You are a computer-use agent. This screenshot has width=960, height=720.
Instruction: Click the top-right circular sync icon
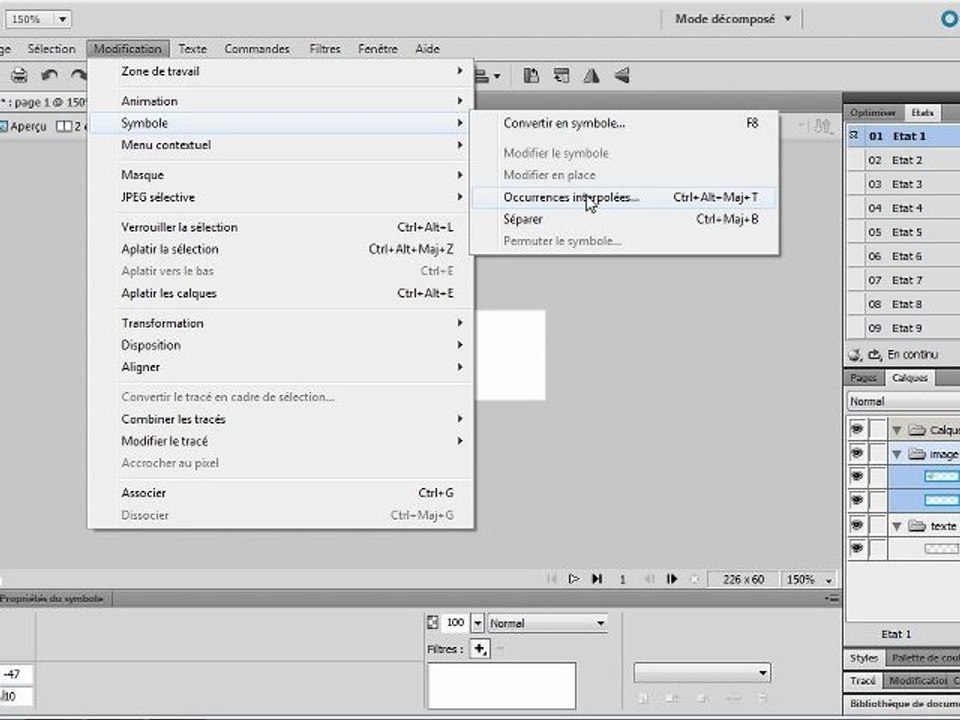[x=950, y=19]
